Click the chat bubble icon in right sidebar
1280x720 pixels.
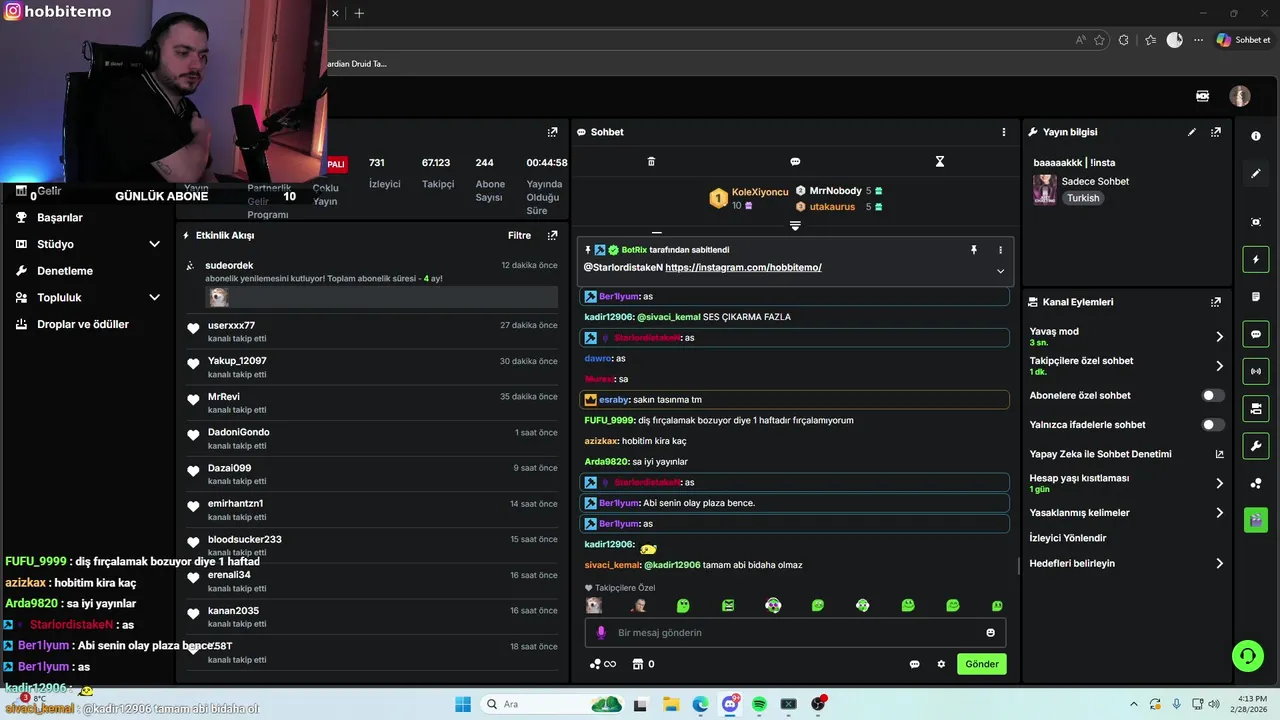pyautogui.click(x=1256, y=334)
